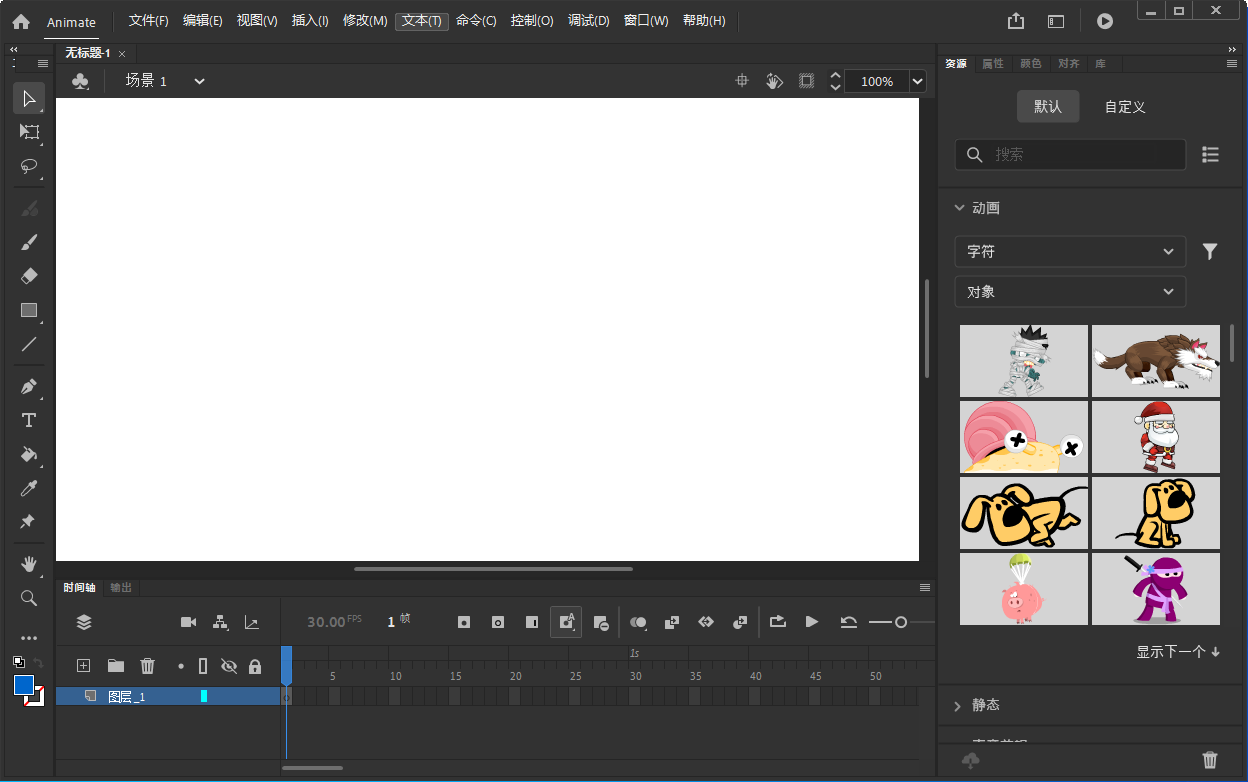Screen dimensions: 1248x782
Task: Open the 文件 menu
Action: tap(151, 20)
